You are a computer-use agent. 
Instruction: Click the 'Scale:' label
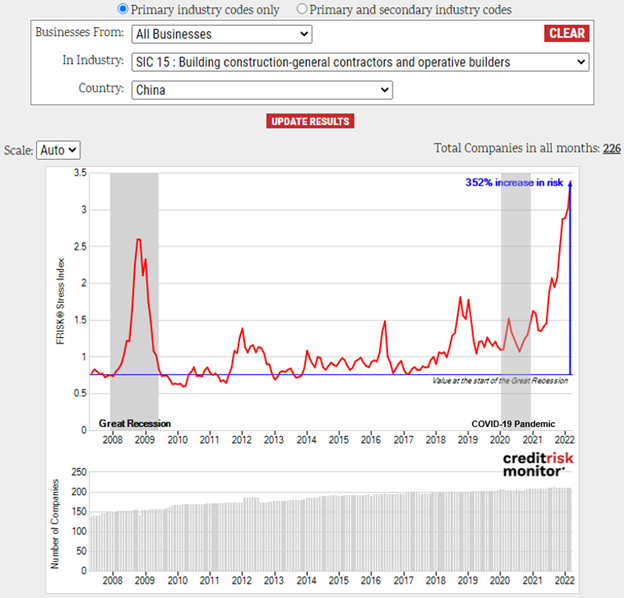click(x=18, y=150)
